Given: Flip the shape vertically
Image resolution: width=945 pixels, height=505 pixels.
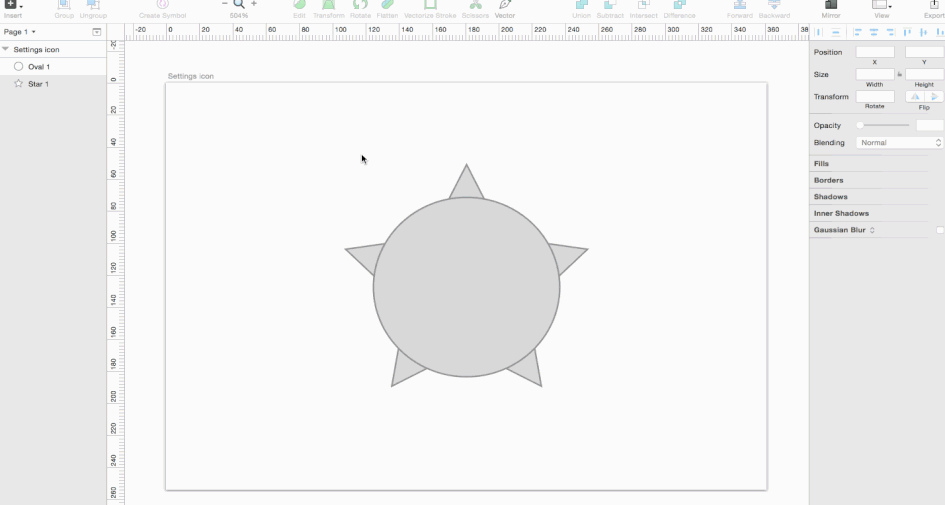Looking at the screenshot, I should (x=934, y=96).
